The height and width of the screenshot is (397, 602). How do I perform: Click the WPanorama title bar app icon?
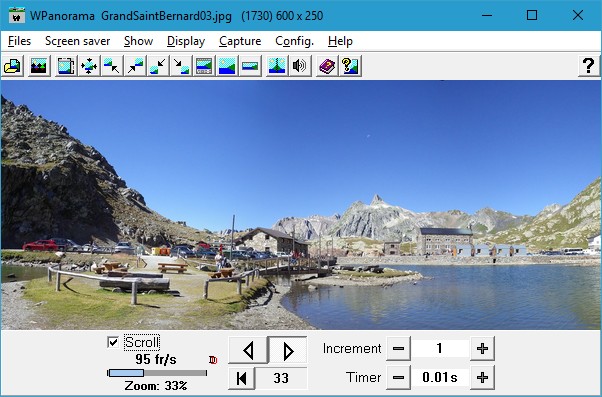point(17,16)
